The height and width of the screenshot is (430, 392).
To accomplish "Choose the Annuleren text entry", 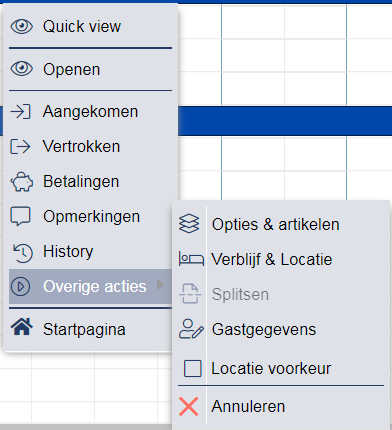I will tap(248, 406).
